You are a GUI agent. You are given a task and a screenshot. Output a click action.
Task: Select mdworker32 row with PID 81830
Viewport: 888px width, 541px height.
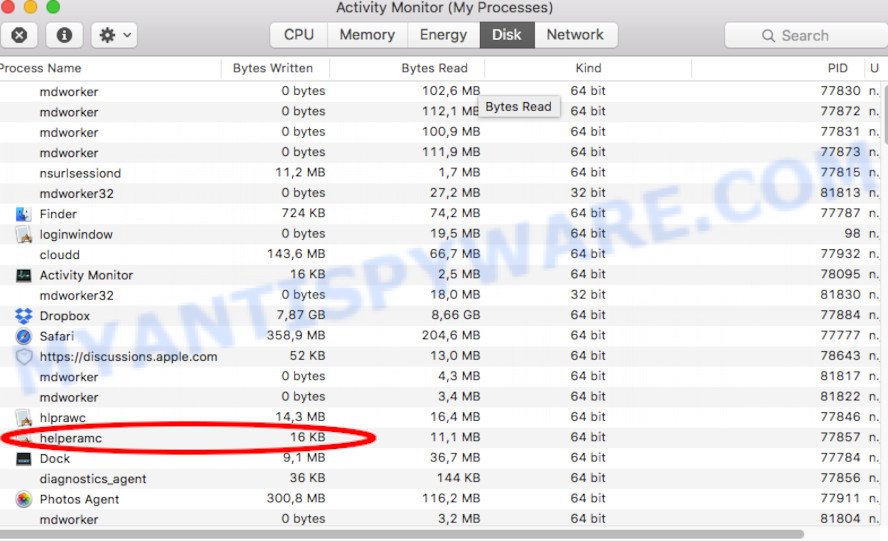click(x=442, y=296)
